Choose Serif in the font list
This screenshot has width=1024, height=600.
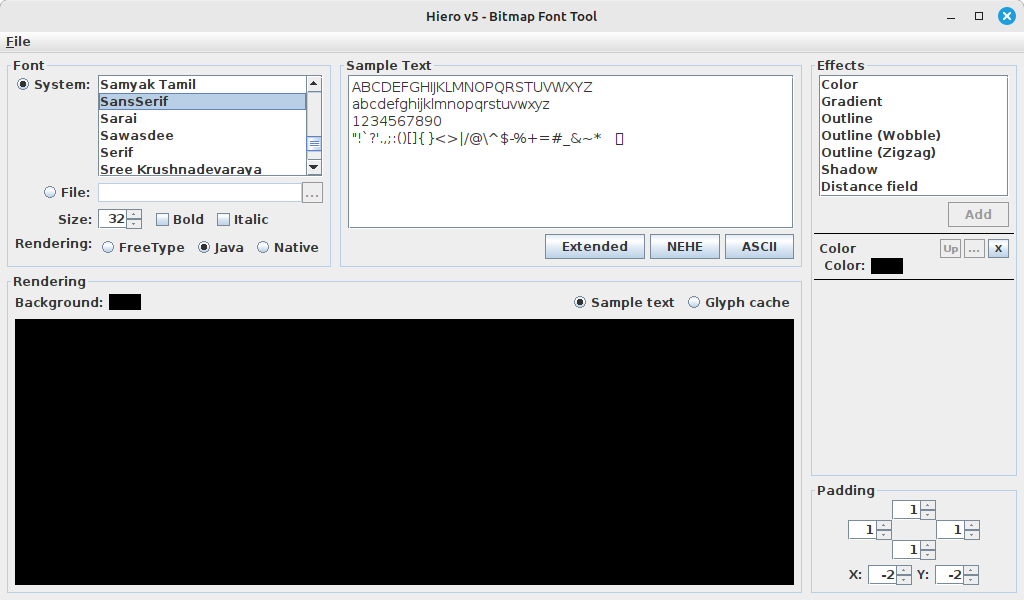[x=202, y=152]
